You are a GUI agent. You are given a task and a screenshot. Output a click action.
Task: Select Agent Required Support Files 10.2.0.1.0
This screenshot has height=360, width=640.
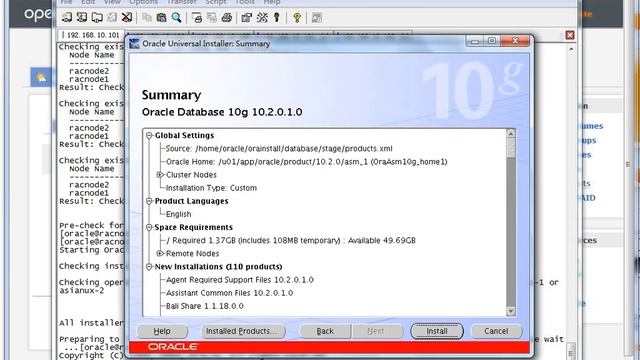pos(240,280)
